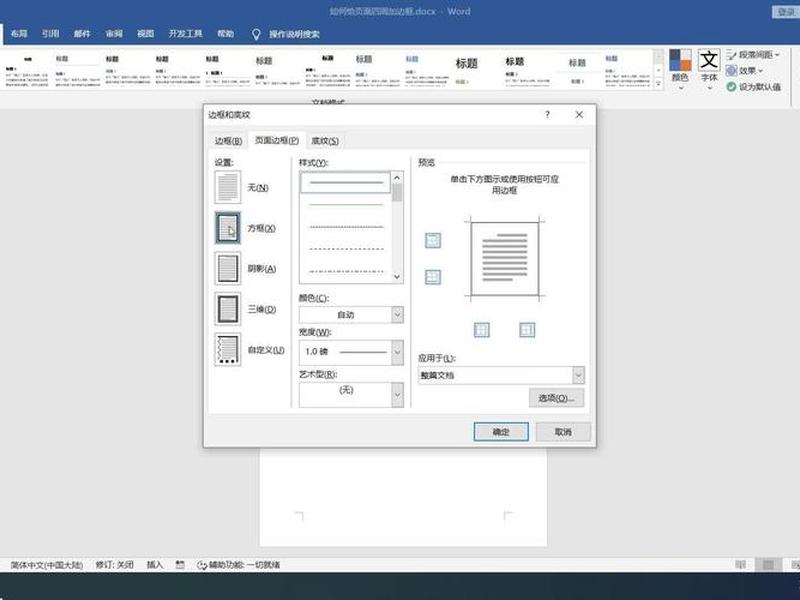Toggle the bottom border button in preview
The width and height of the screenshot is (800, 600).
click(x=433, y=277)
